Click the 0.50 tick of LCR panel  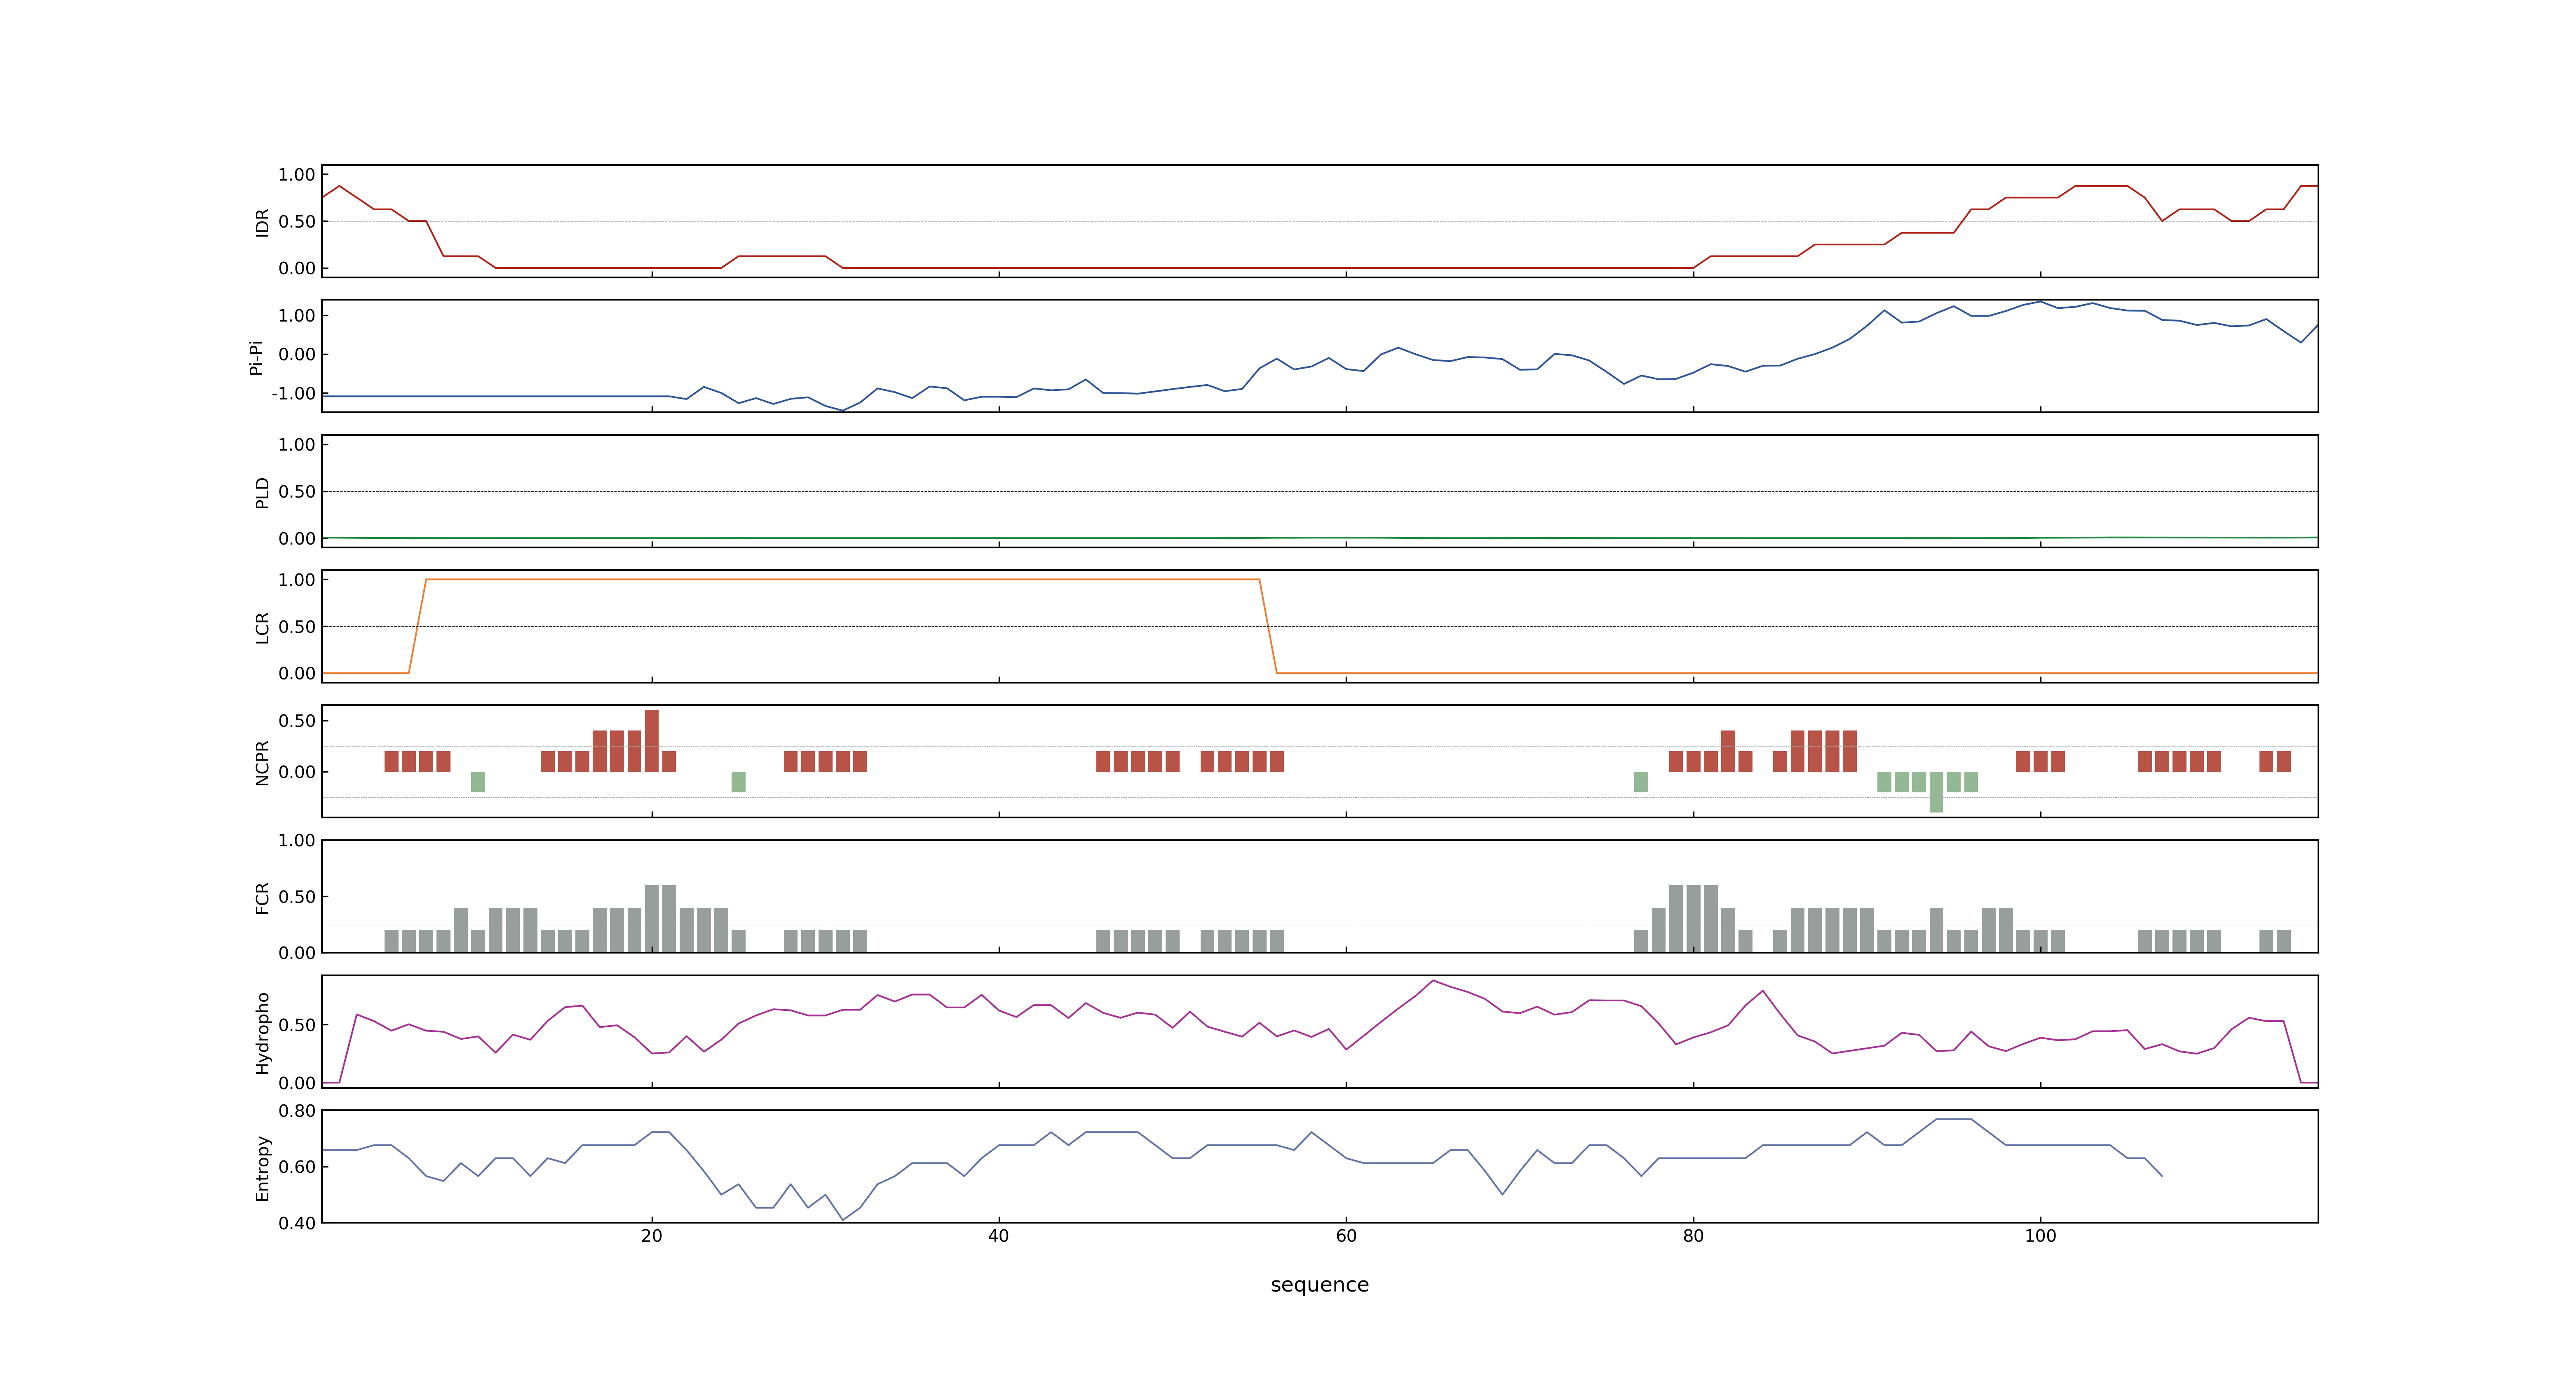[x=297, y=627]
